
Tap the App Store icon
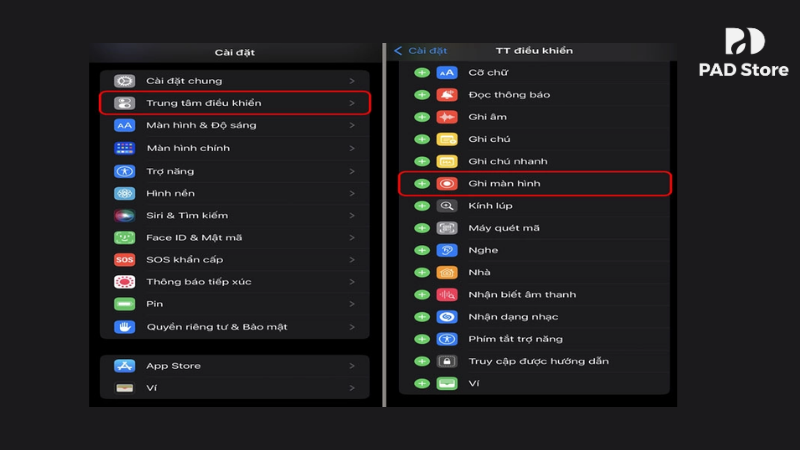coord(124,366)
